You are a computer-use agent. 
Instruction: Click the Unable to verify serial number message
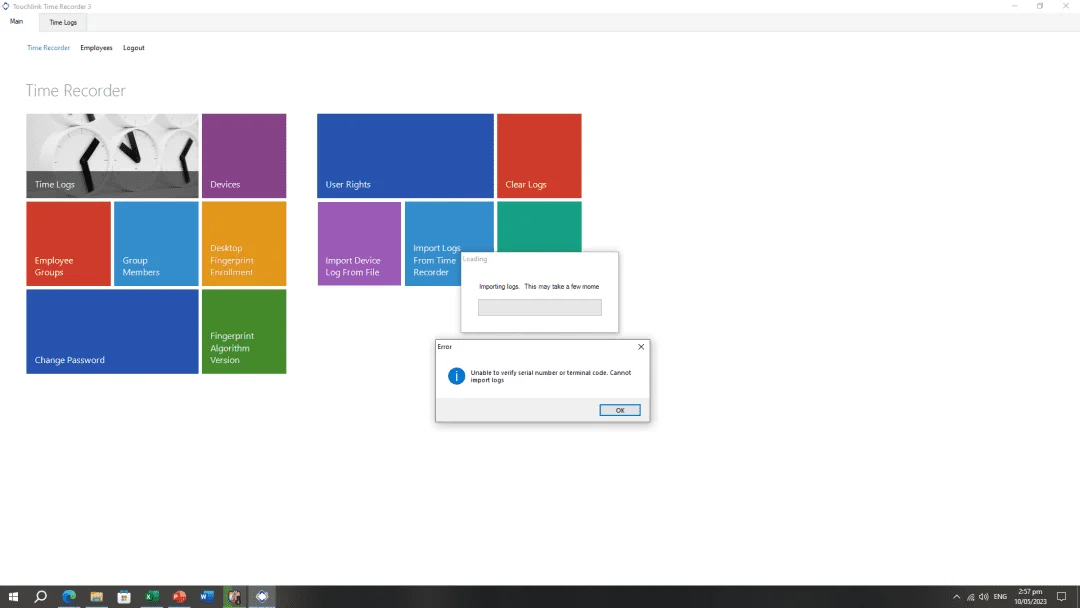[550, 376]
